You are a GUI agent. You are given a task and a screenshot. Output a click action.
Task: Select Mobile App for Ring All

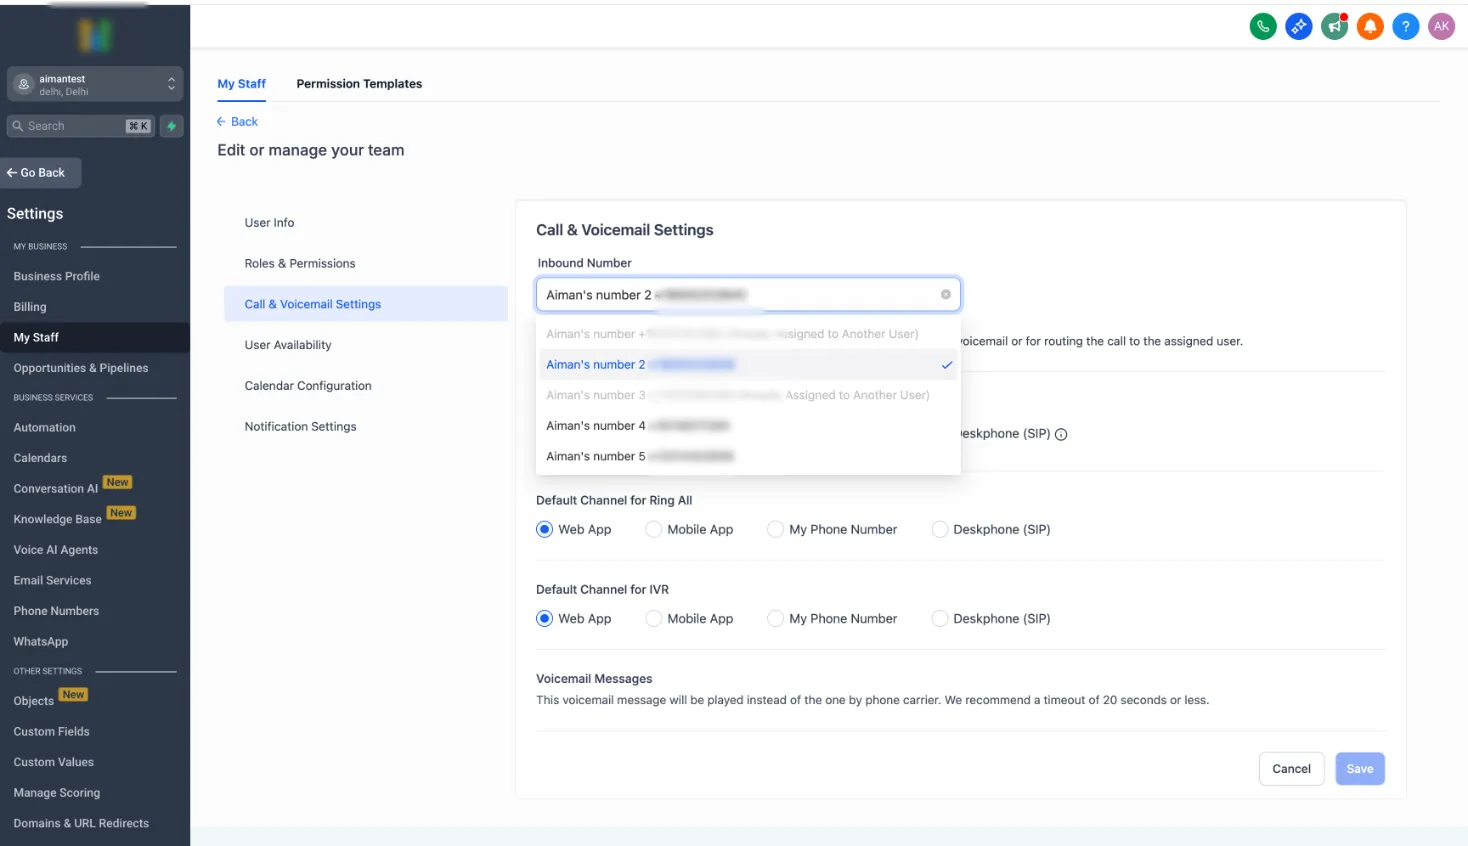653,530
